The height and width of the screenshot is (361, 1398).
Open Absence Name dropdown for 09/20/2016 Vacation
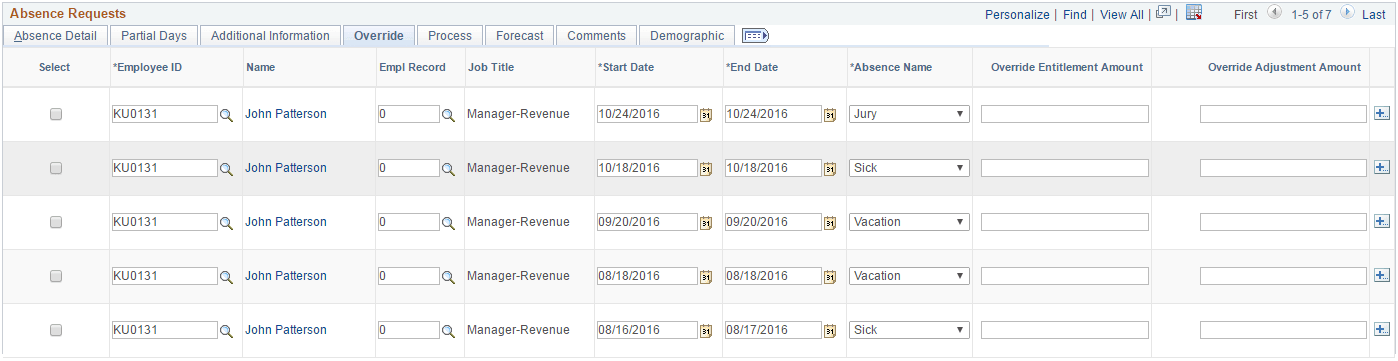pyautogui.click(x=910, y=222)
